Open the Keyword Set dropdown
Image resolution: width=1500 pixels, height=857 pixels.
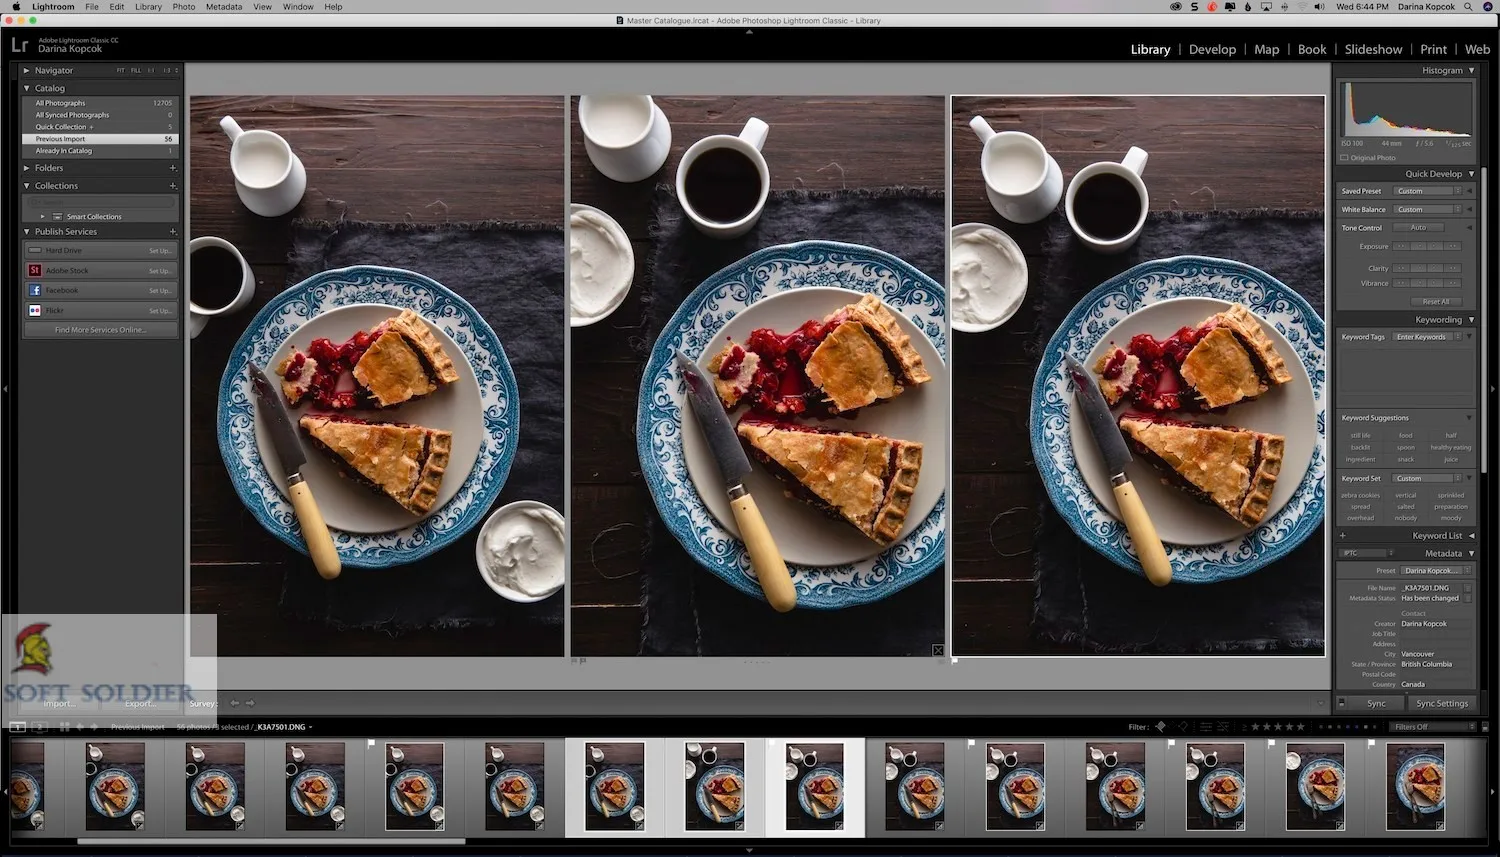click(1429, 479)
